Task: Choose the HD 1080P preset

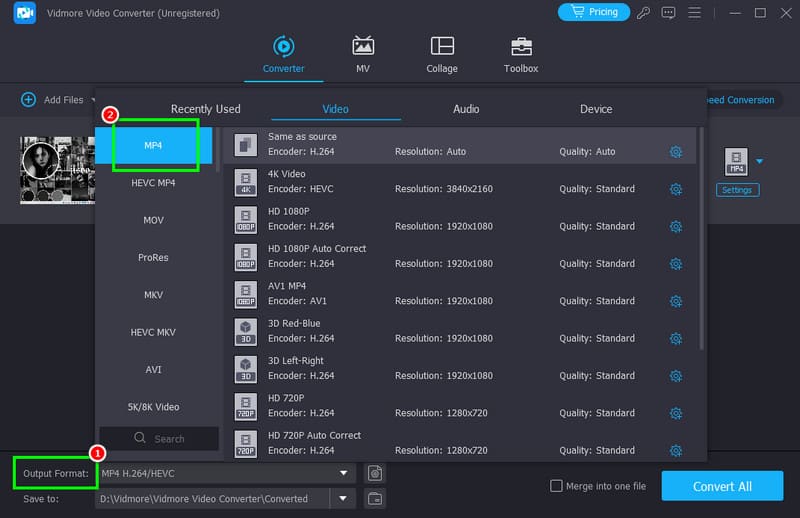Action: (x=459, y=219)
